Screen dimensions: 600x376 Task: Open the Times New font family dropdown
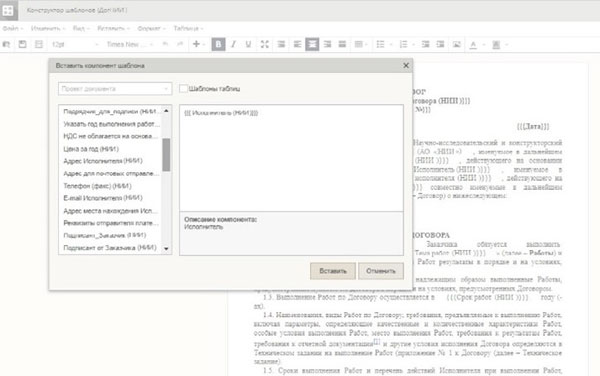[129, 44]
